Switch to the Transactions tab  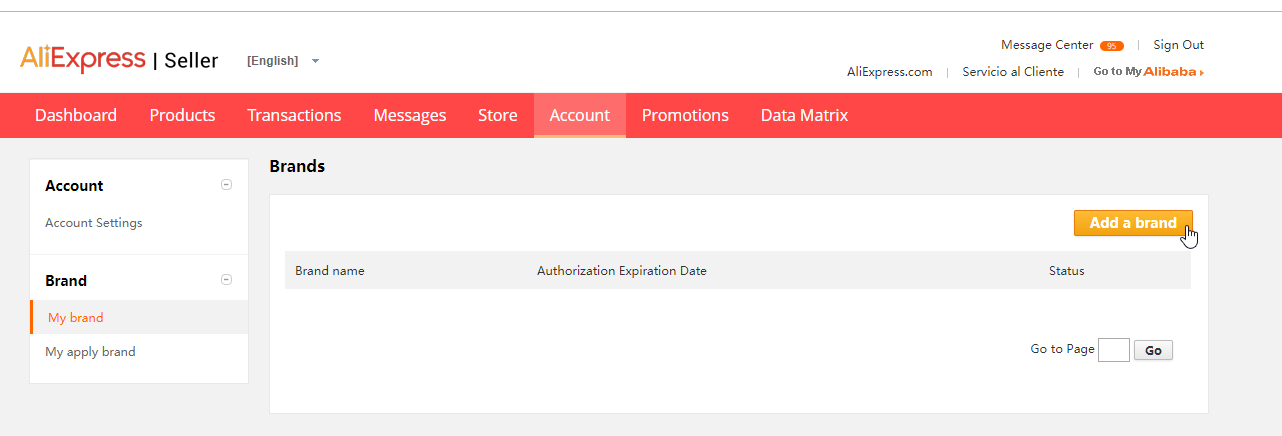(294, 115)
